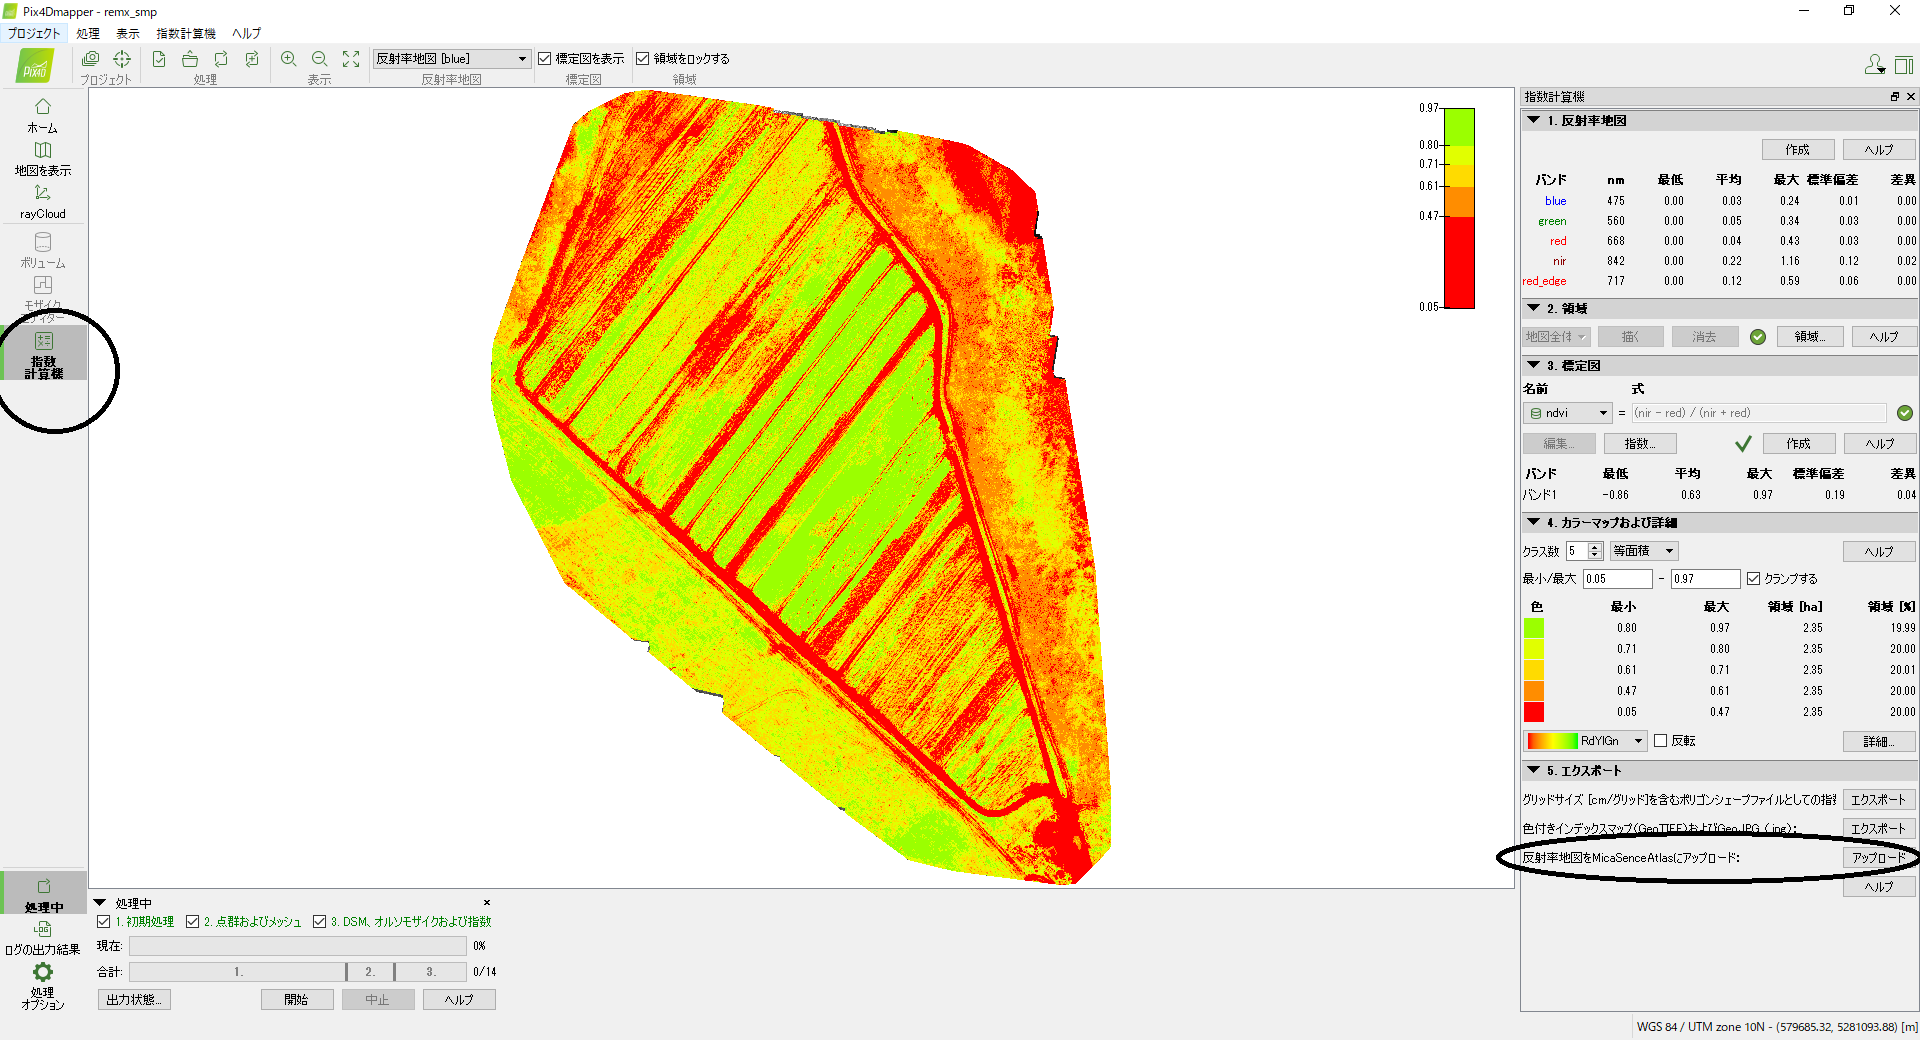Open the ボリューム volumes view
1920x1040 pixels.
(x=42, y=250)
